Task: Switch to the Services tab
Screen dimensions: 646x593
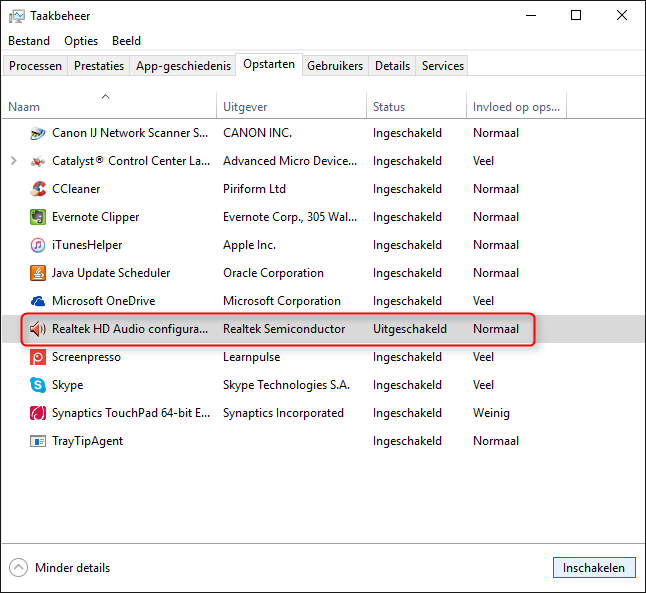Action: click(x=442, y=66)
